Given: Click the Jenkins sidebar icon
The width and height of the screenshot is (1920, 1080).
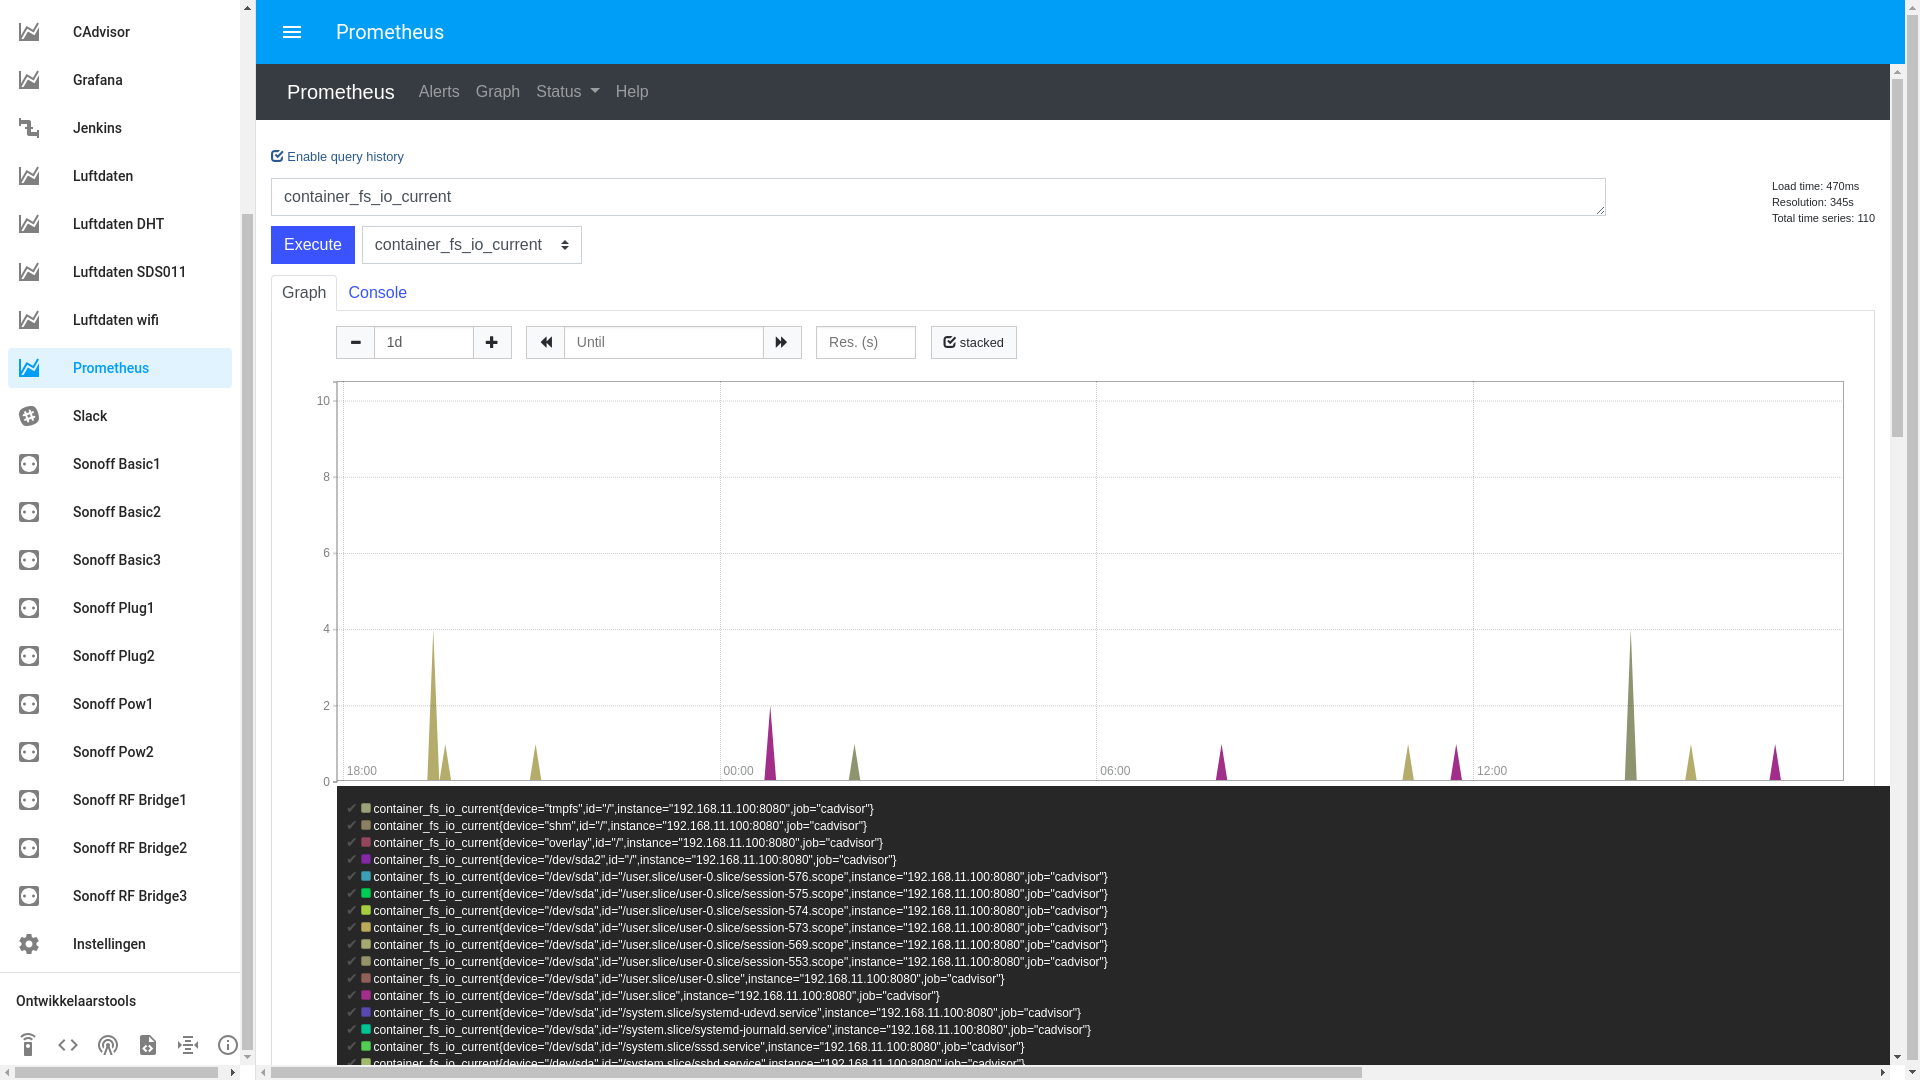Looking at the screenshot, I should tap(29, 128).
